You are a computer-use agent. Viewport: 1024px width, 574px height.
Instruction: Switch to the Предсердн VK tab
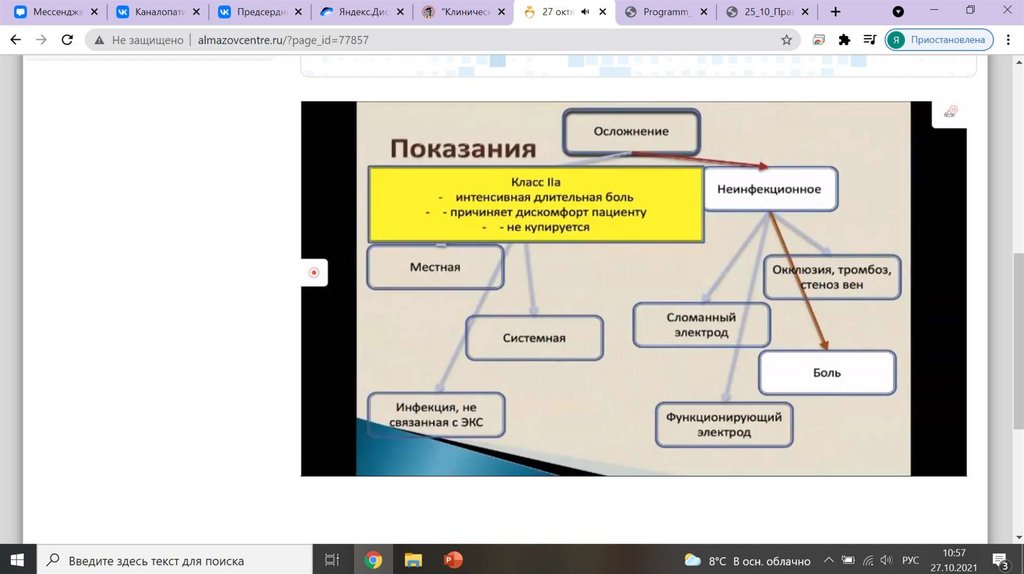(260, 12)
